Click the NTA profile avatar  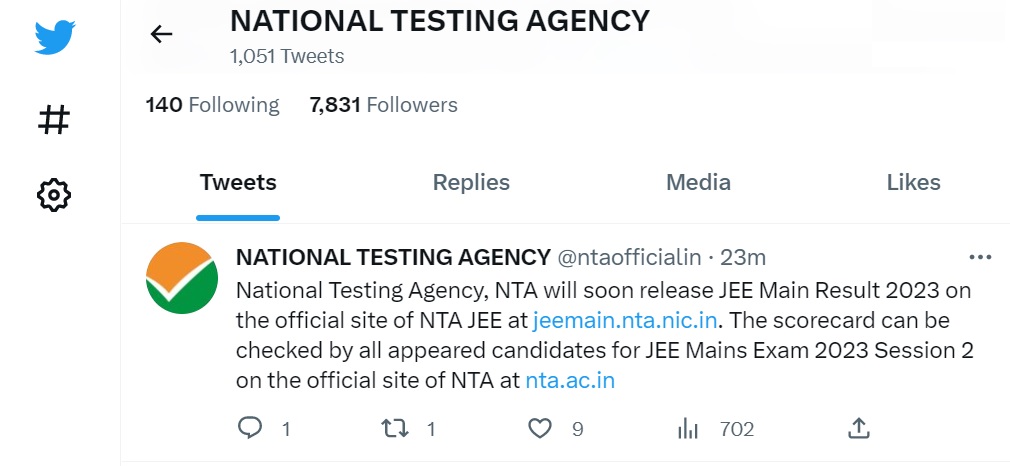[181, 279]
